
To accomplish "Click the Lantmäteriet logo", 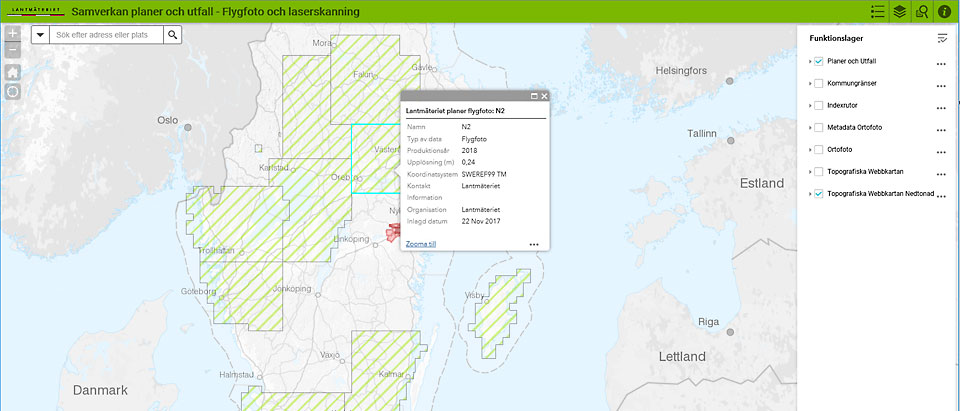I will tap(34, 12).
